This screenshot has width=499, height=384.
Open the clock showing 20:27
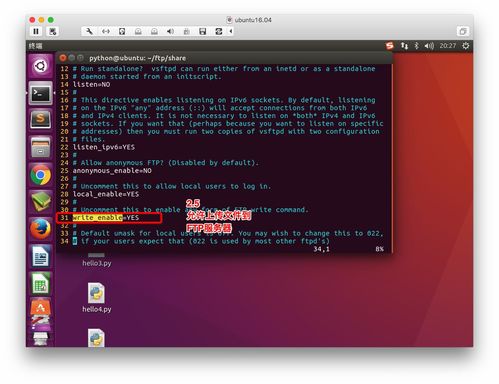click(x=447, y=46)
